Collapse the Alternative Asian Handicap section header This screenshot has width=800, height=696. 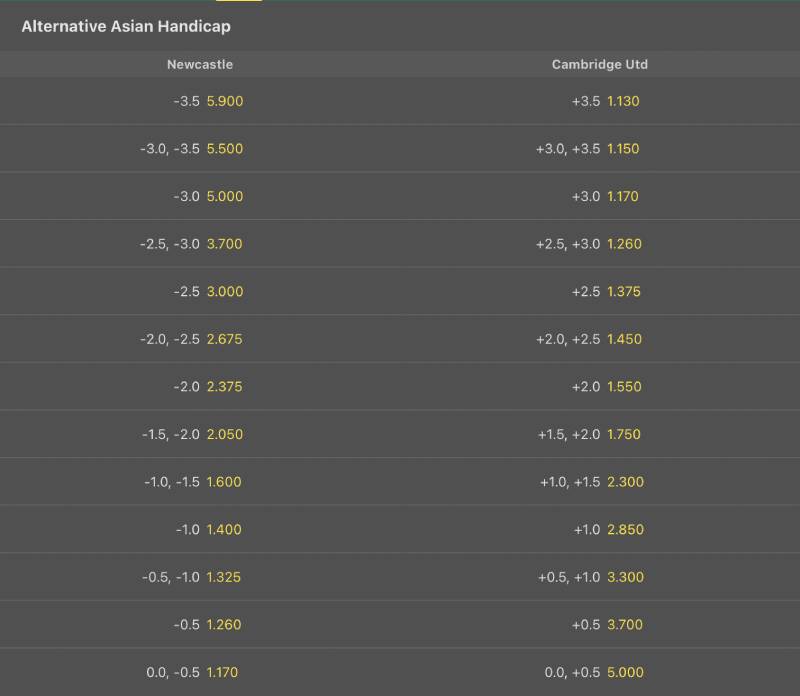pyautogui.click(x=126, y=27)
